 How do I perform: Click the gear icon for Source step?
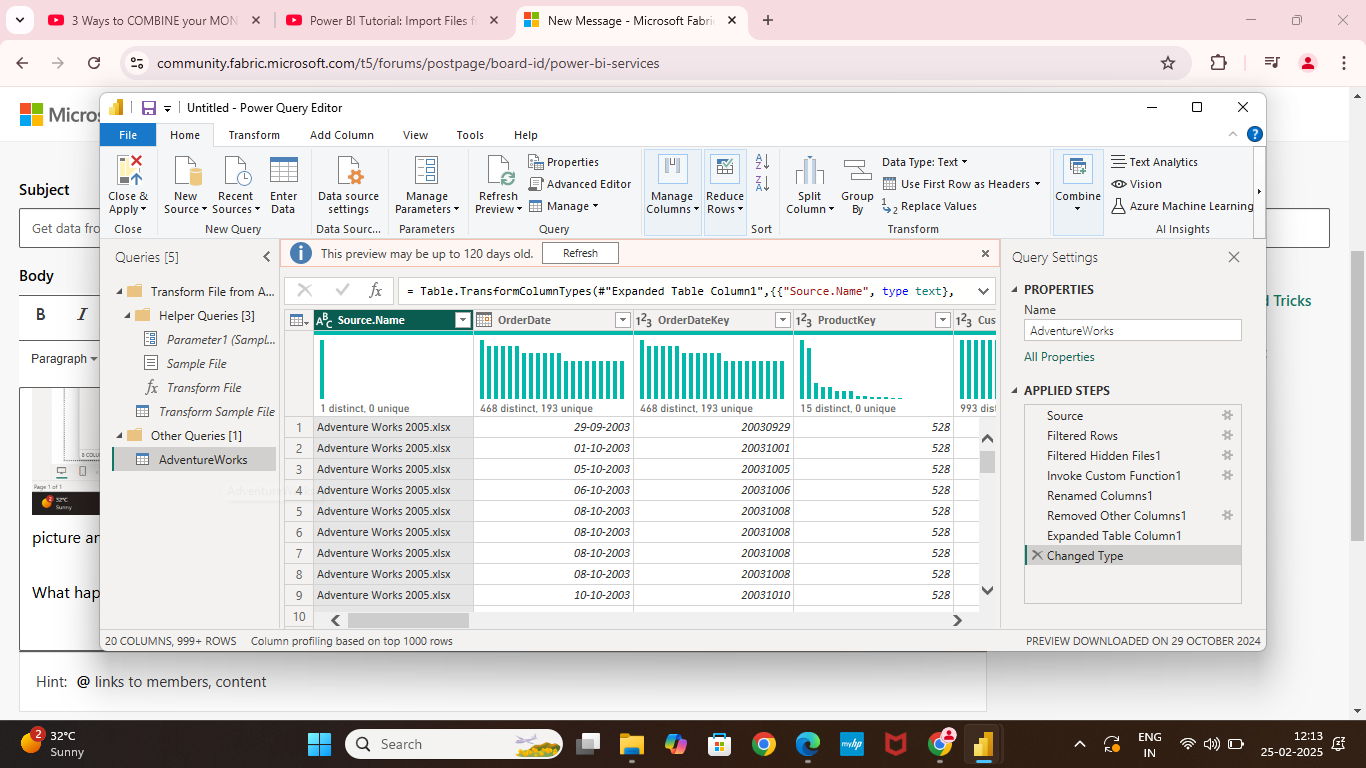[x=1228, y=415]
